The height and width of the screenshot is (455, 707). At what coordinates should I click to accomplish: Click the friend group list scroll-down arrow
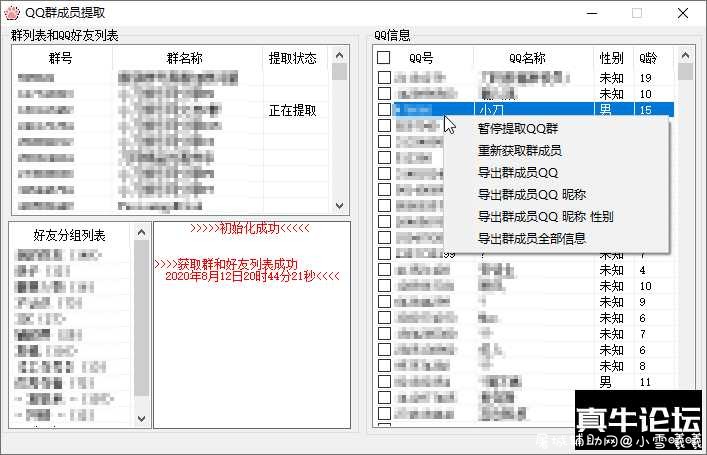(x=142, y=418)
